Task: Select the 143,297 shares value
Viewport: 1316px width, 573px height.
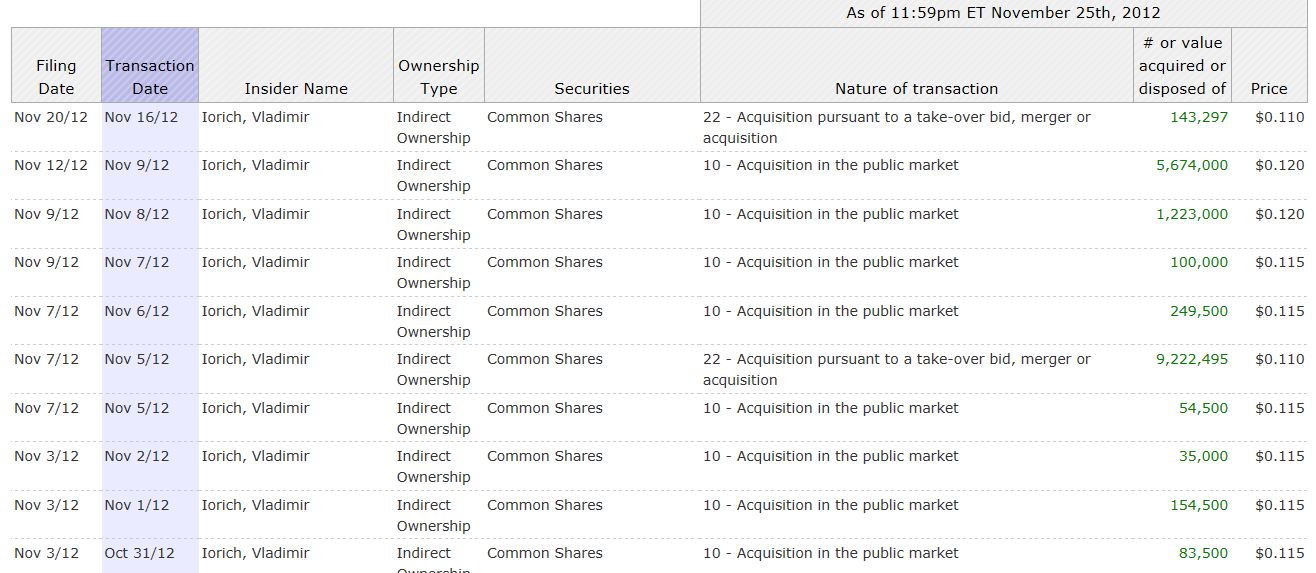Action: point(1198,117)
